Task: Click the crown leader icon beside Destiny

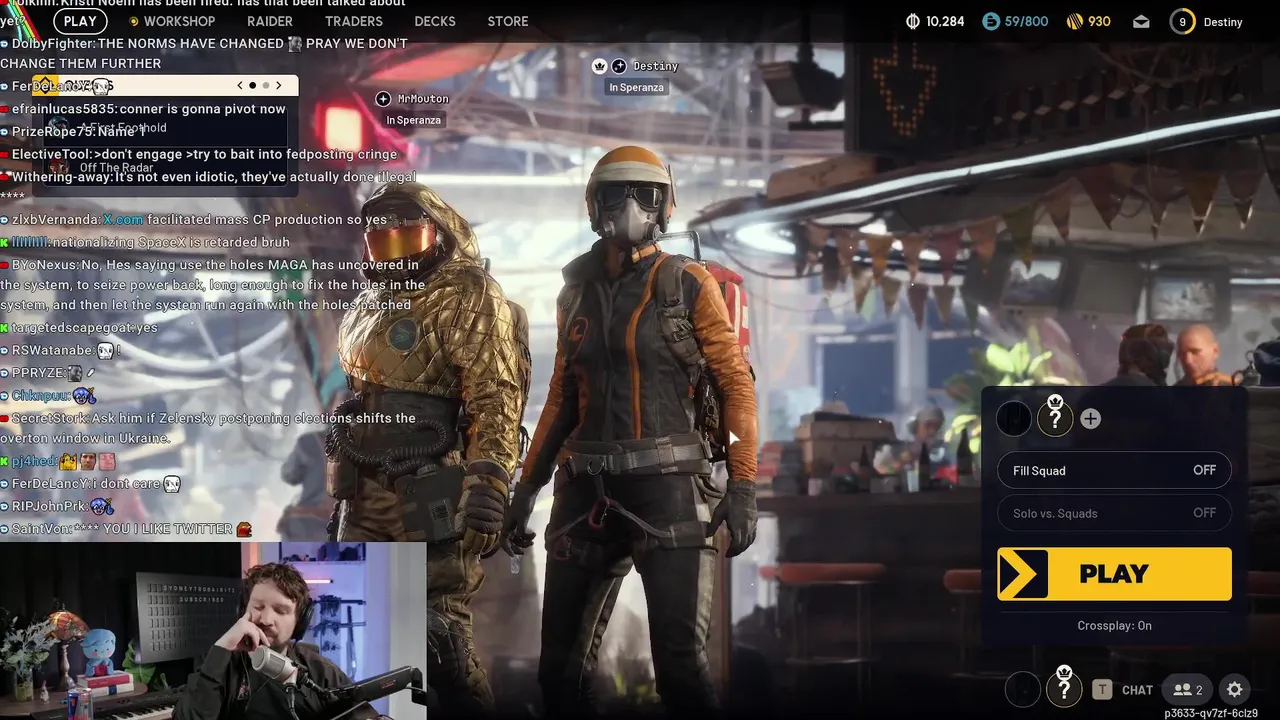Action: click(x=600, y=66)
